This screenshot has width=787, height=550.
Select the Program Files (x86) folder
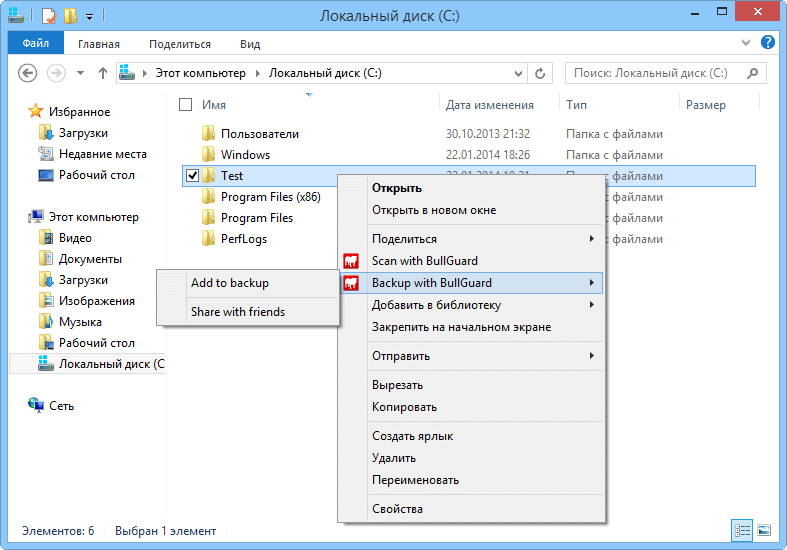click(271, 197)
